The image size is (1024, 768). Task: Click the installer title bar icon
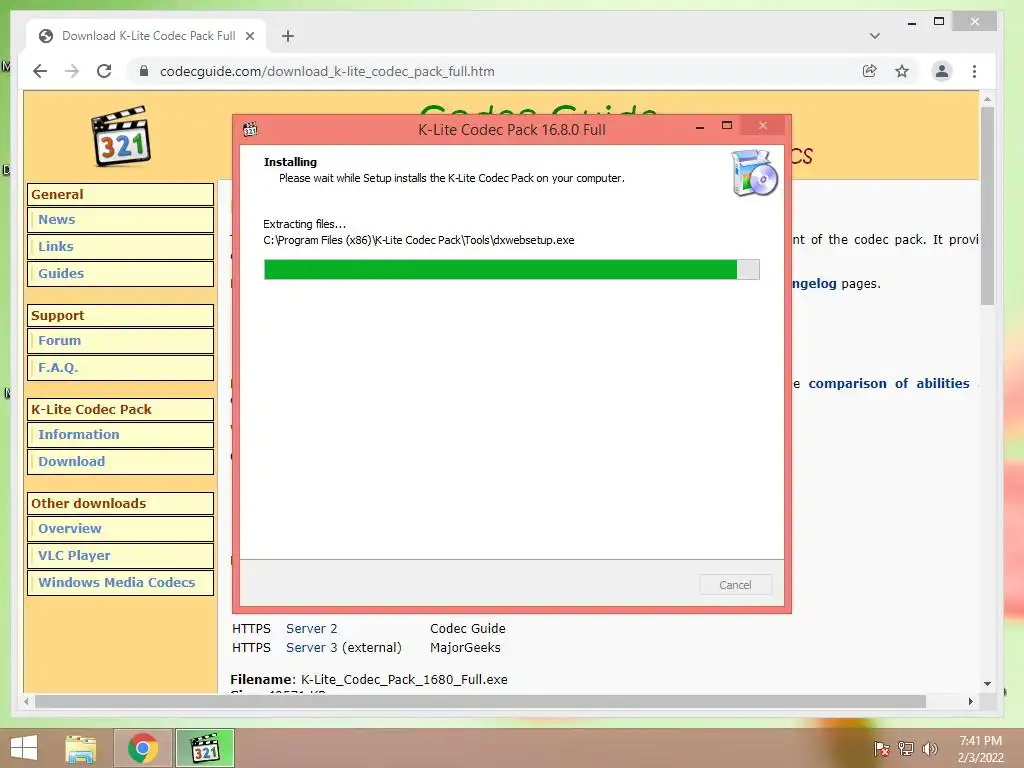(x=250, y=129)
